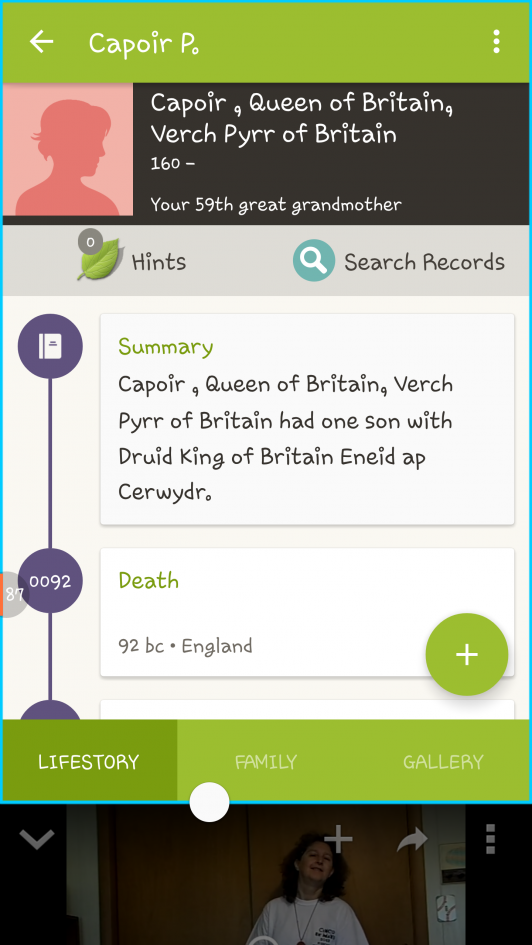The image size is (532, 945).
Task: Open the three-dot overflow menu in the header
Action: coord(496,42)
